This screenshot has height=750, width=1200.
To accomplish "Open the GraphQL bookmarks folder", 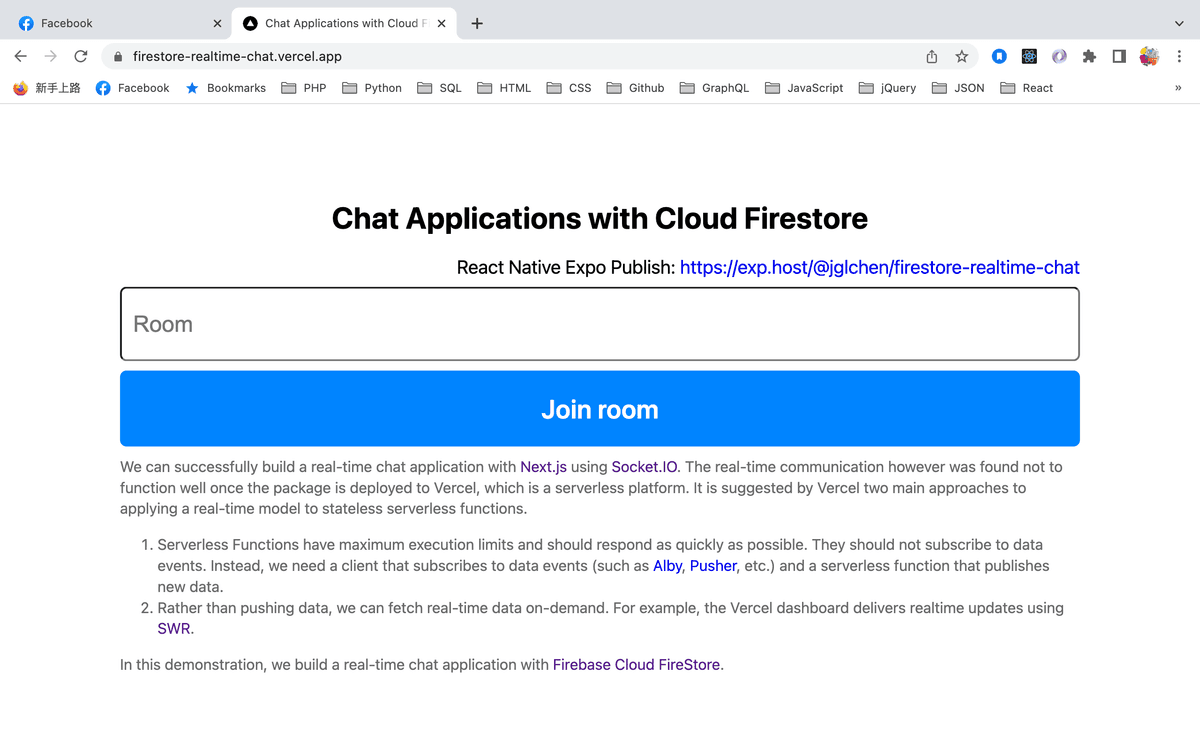I will pyautogui.click(x=715, y=88).
